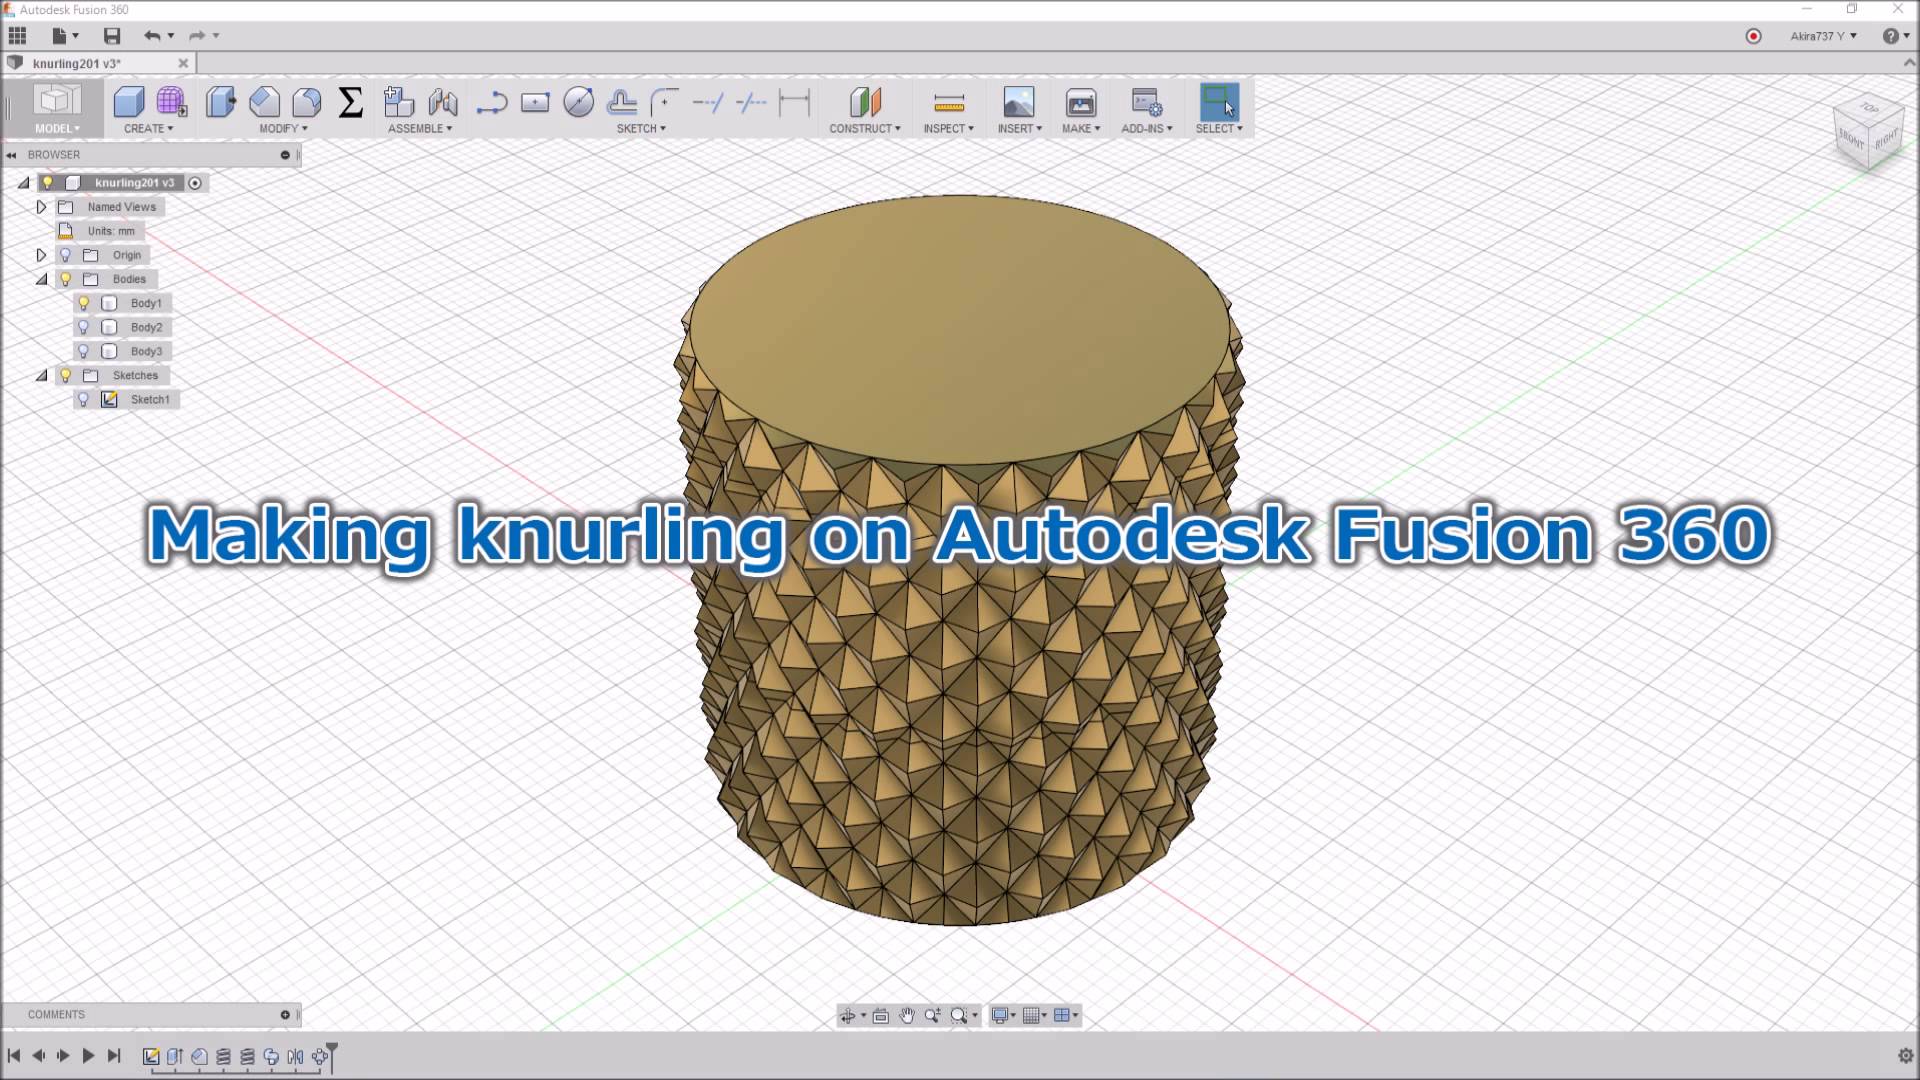Open the ASSEMBLE menu

tap(420, 129)
